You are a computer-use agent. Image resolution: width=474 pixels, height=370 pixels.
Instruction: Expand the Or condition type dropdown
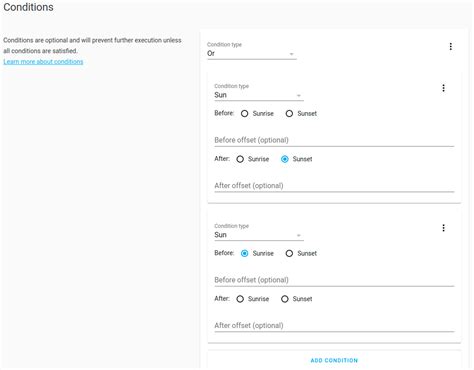coord(252,53)
